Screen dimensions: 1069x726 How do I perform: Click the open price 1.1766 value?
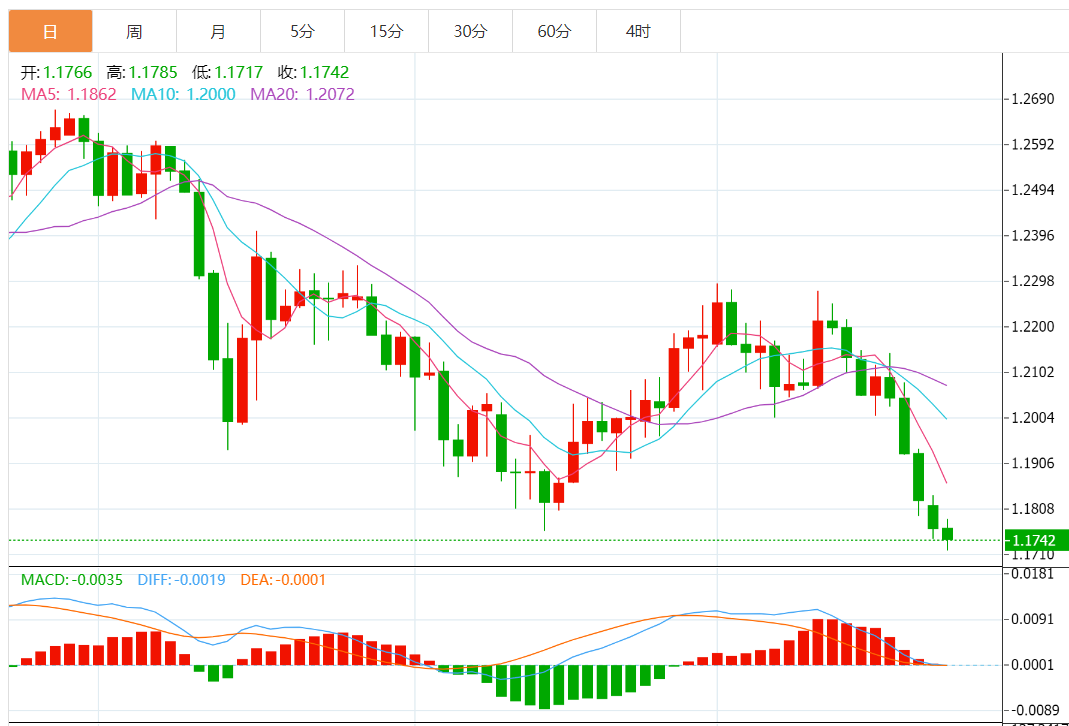pos(67,72)
